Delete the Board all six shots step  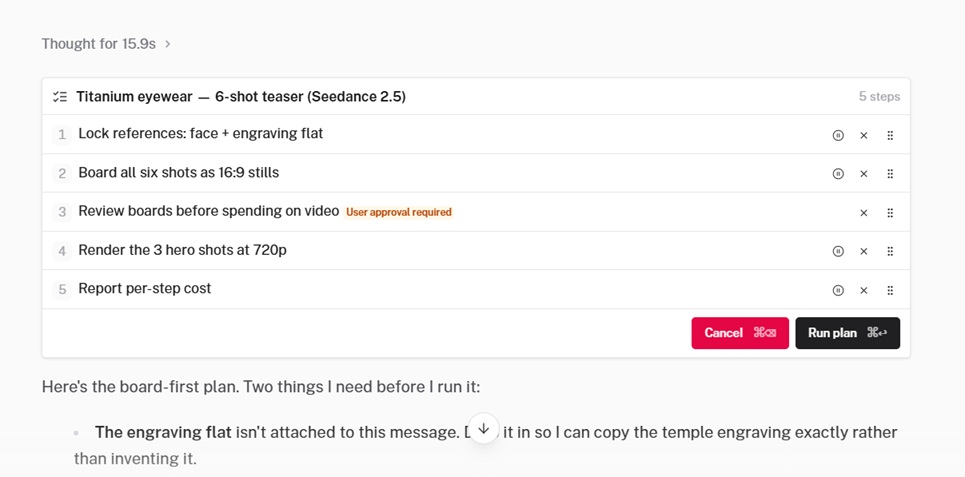click(x=863, y=174)
